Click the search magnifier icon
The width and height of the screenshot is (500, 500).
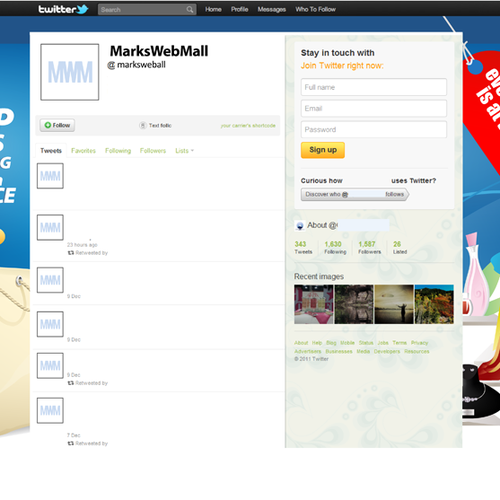[190, 10]
